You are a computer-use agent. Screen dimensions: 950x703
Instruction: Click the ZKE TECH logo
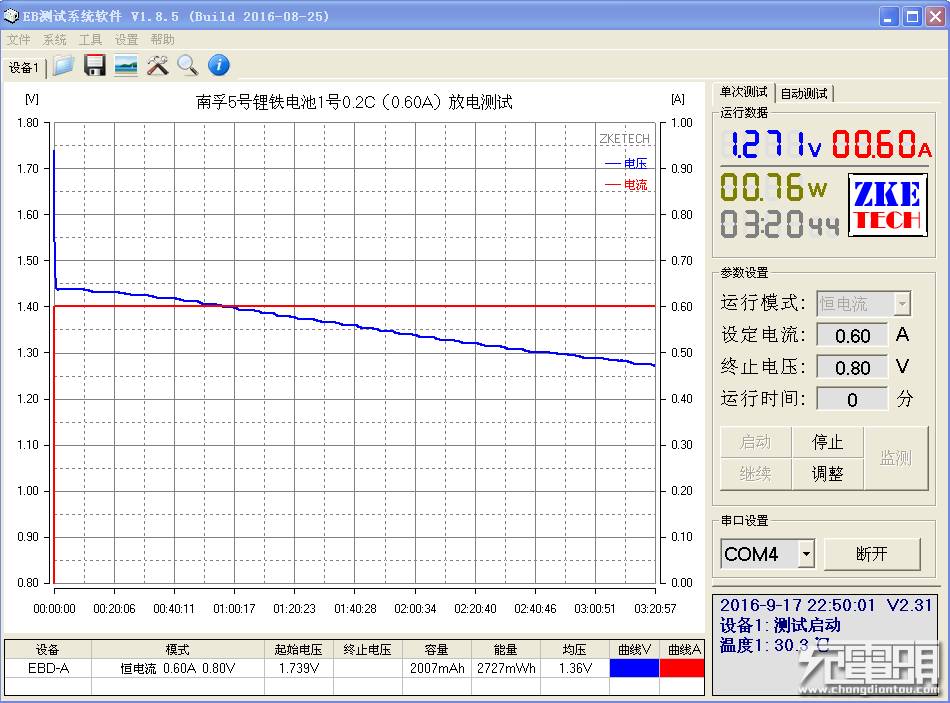tap(888, 205)
